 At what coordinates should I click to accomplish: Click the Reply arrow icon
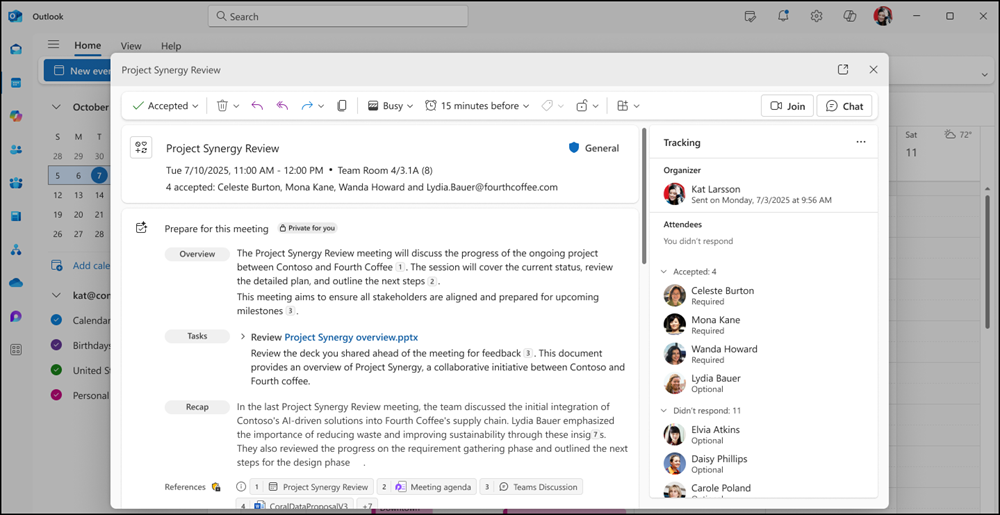click(257, 106)
